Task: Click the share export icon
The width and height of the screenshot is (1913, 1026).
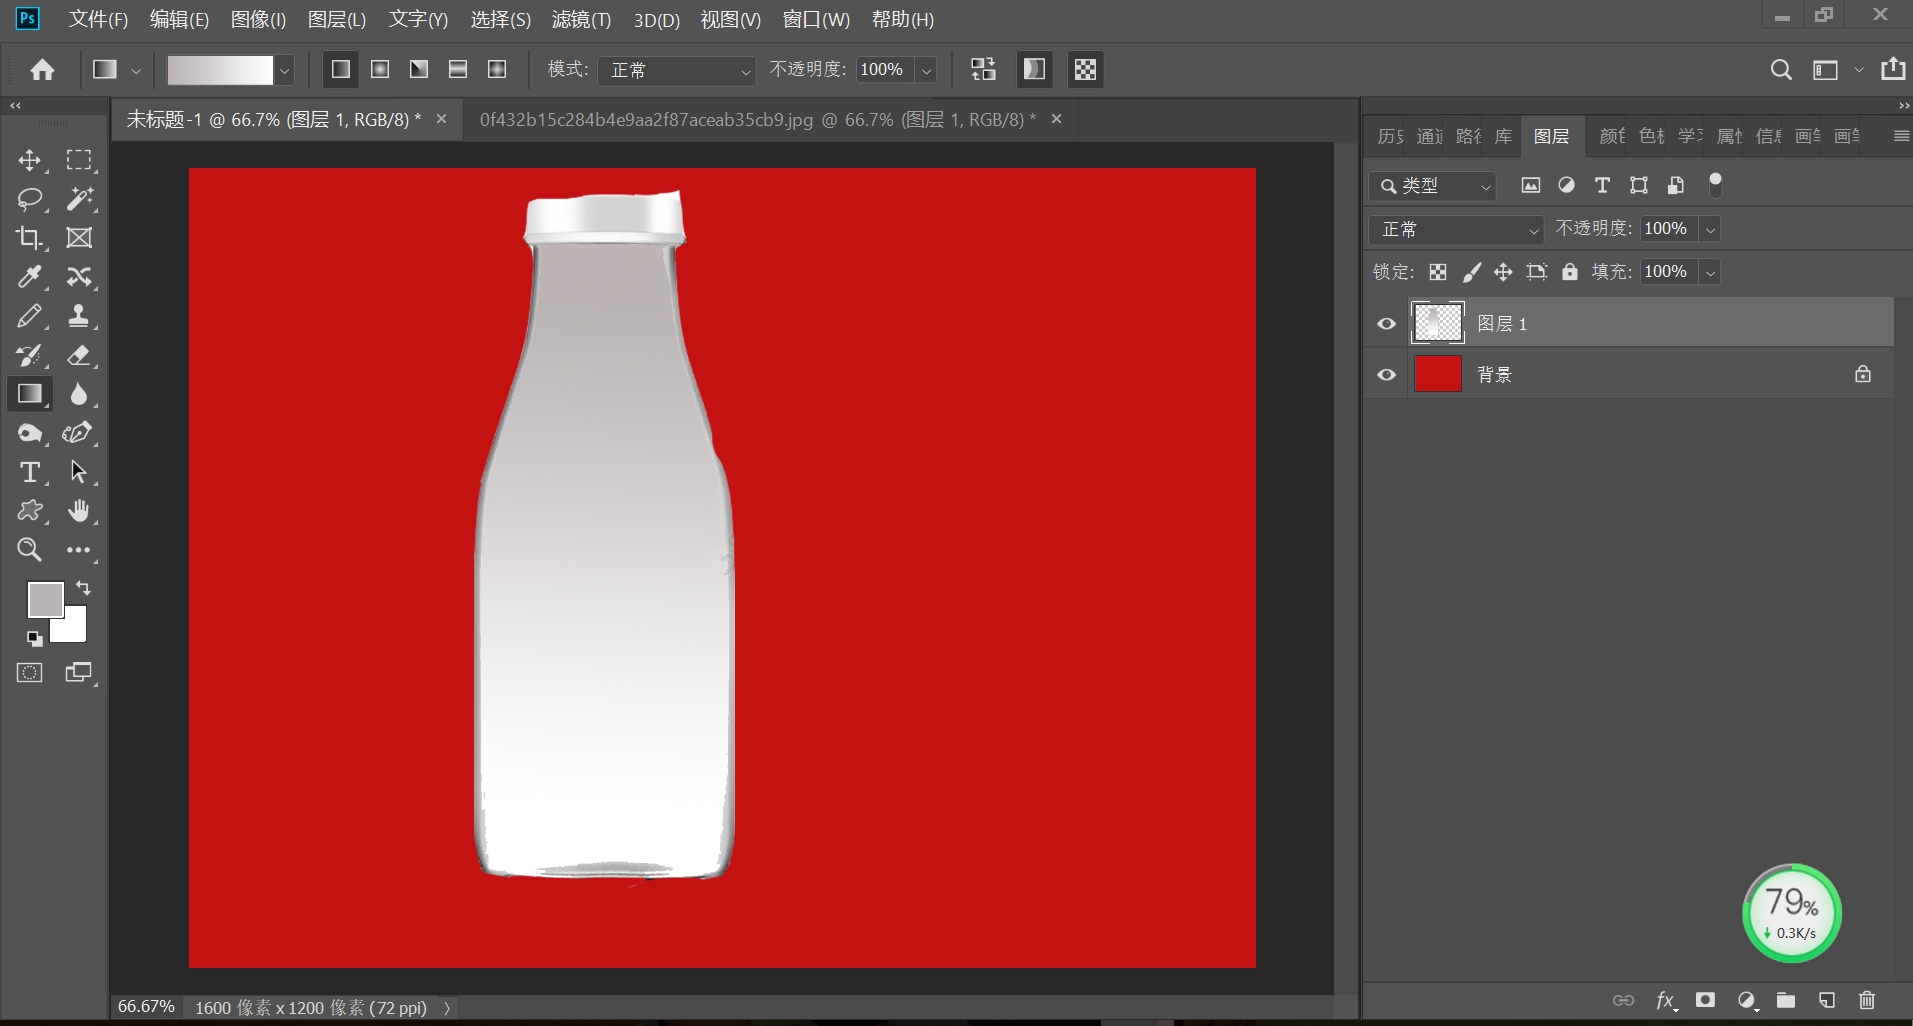Action: coord(1893,69)
